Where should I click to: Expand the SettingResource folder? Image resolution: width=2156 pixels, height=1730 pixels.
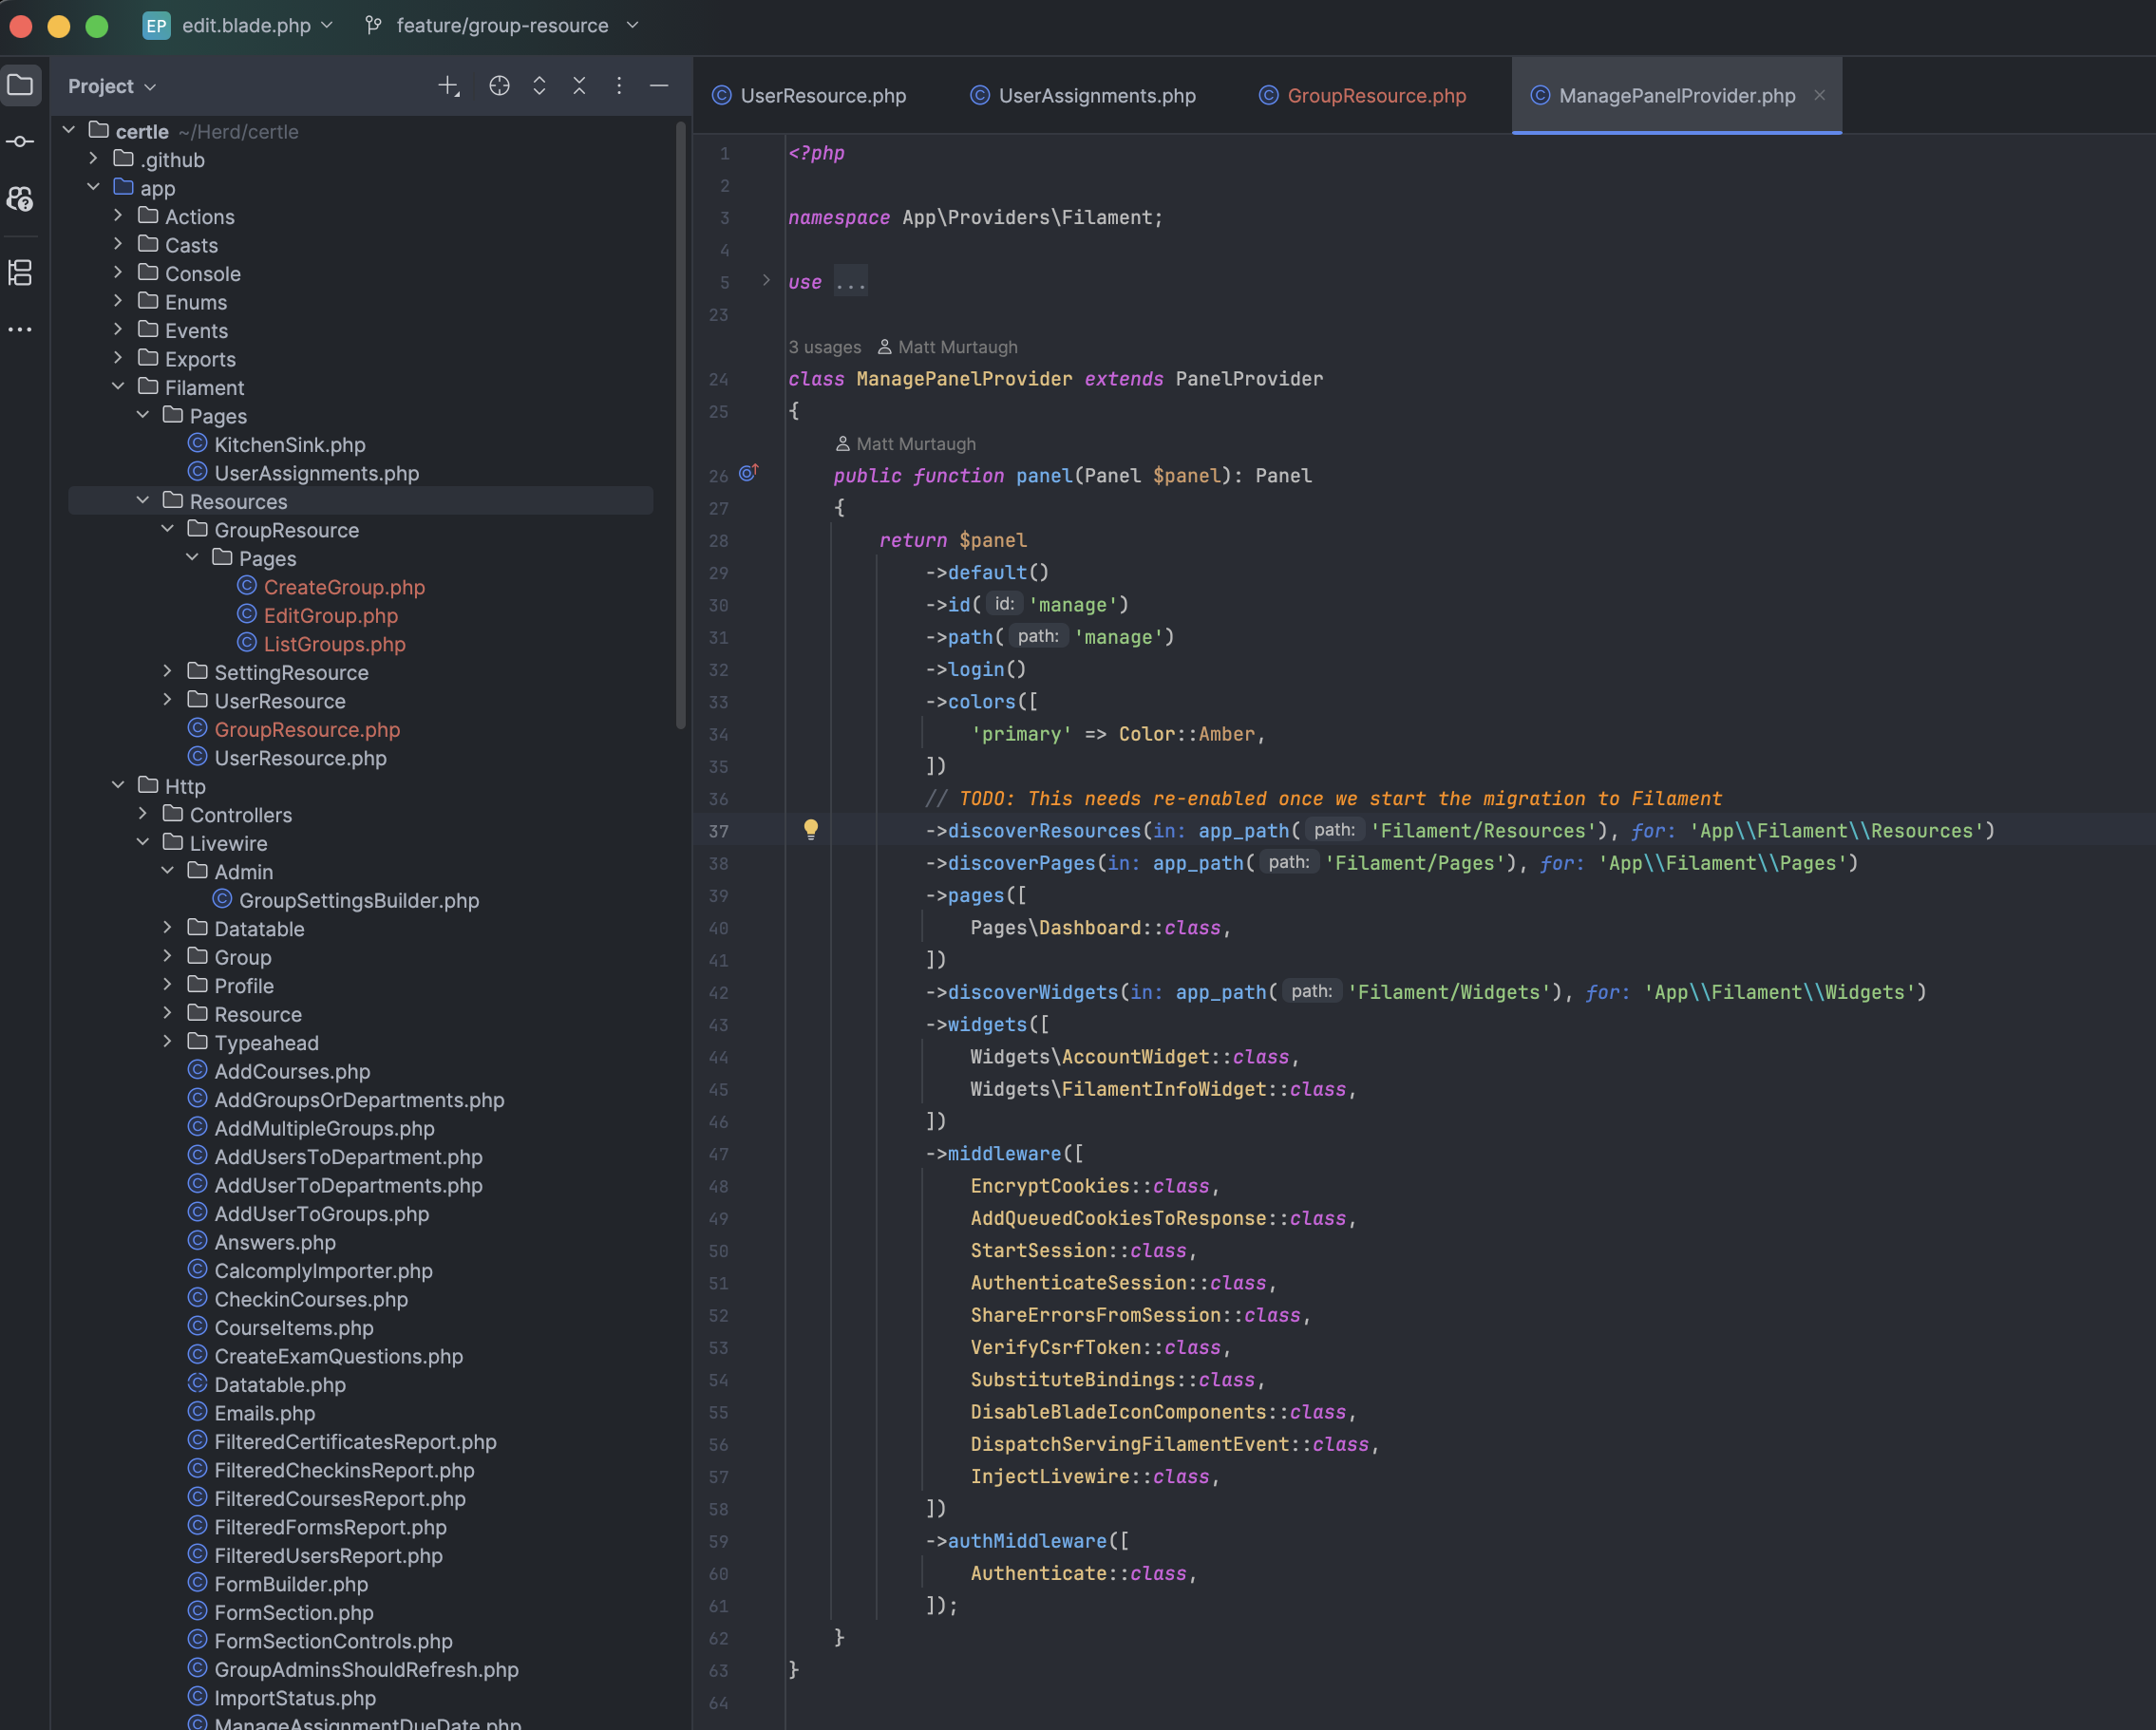coord(167,672)
